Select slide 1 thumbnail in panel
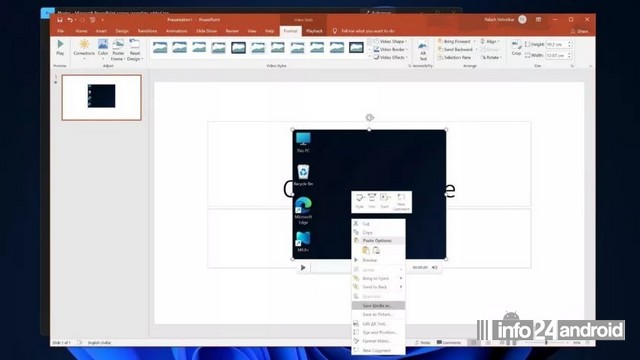The height and width of the screenshot is (360, 640). (102, 97)
